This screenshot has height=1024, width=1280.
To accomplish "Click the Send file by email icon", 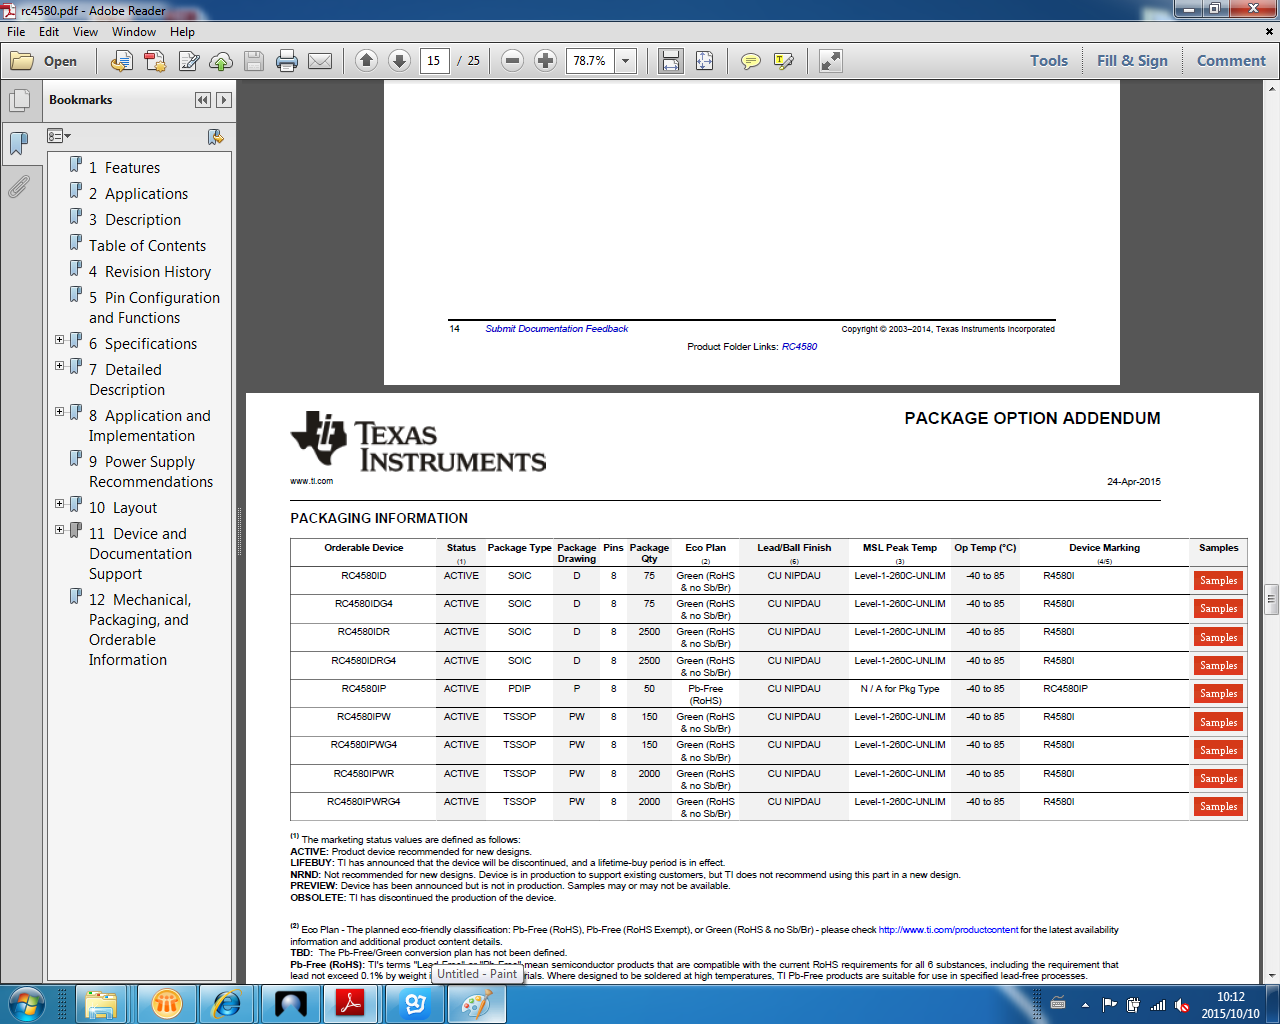I will click(x=320, y=61).
